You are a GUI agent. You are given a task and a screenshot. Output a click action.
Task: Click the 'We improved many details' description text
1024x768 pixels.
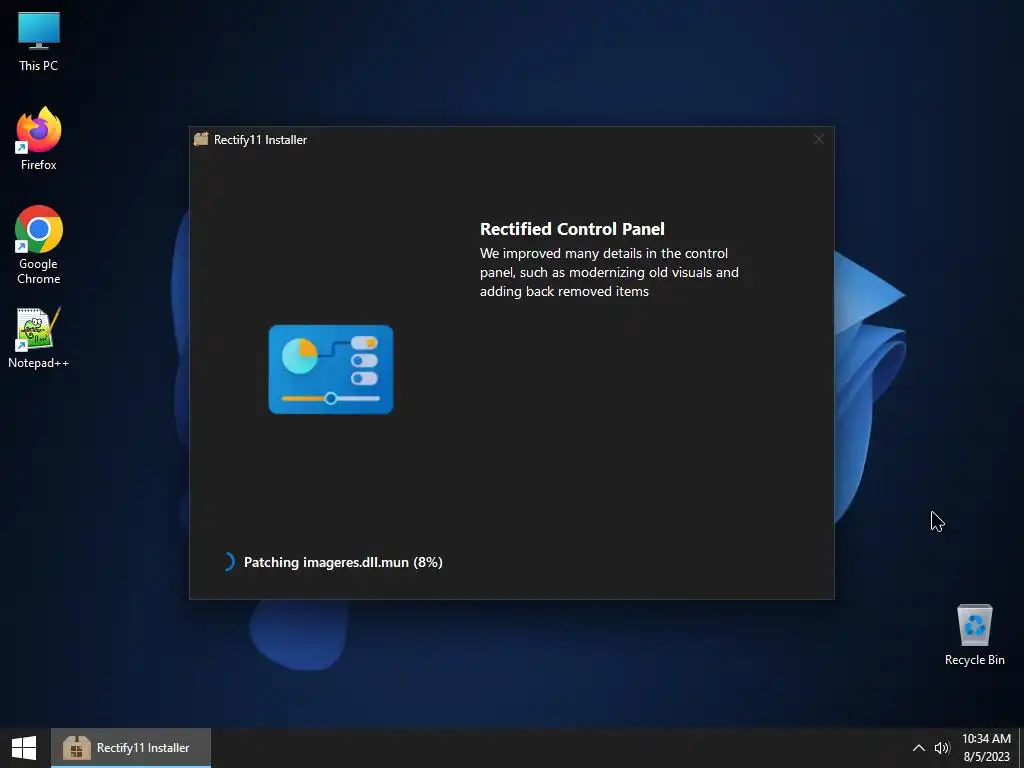pos(609,272)
